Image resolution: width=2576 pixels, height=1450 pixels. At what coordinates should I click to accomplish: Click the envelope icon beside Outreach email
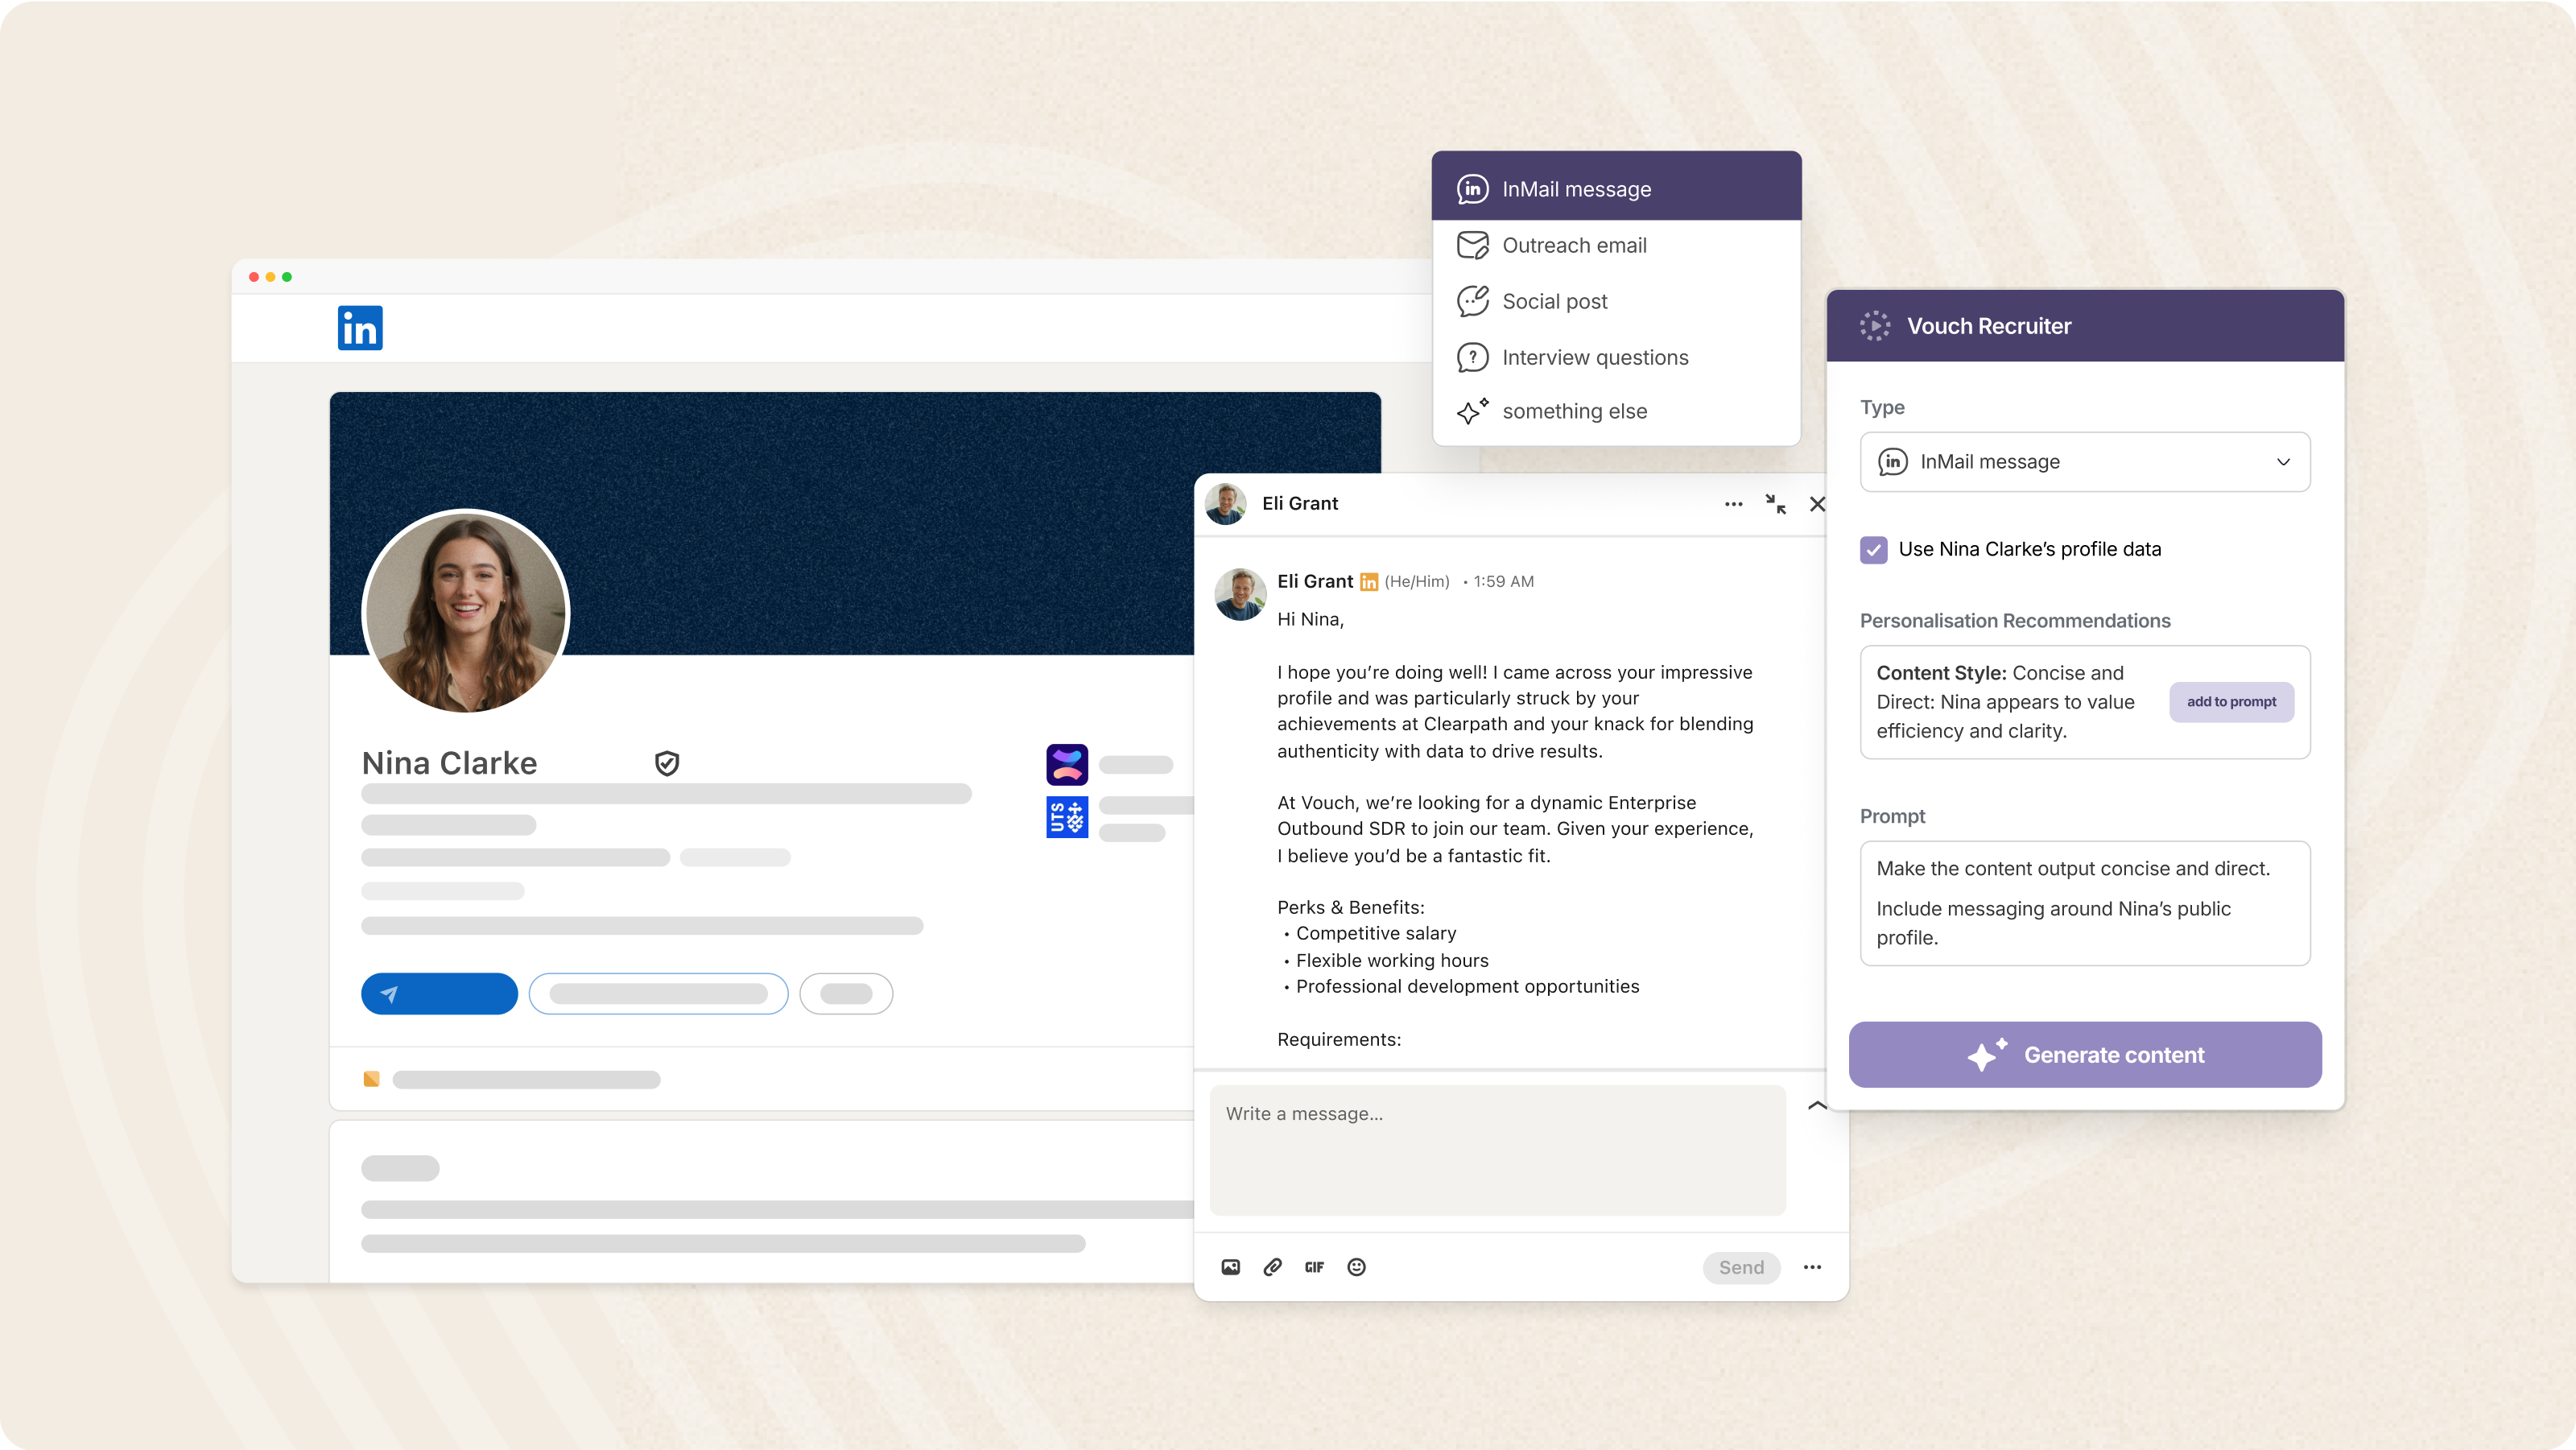(1472, 245)
